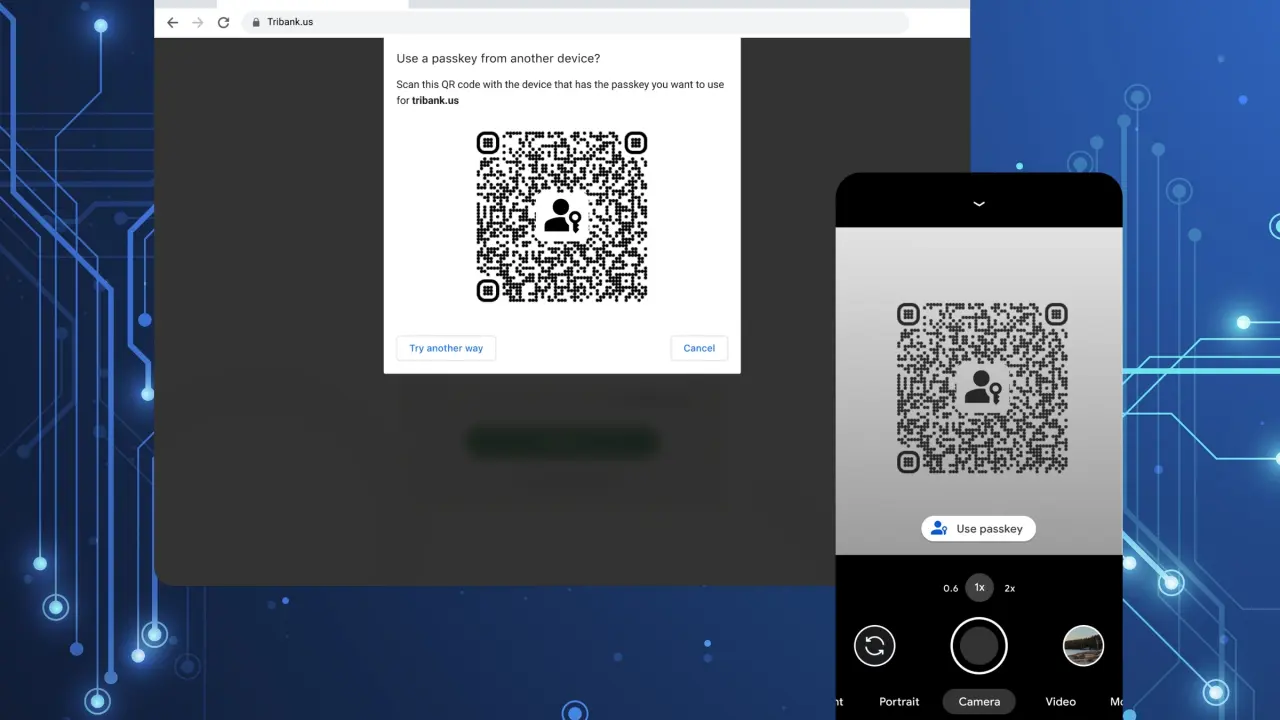Reload the Tribank.us page
This screenshot has width=1280, height=720.
coord(223,22)
